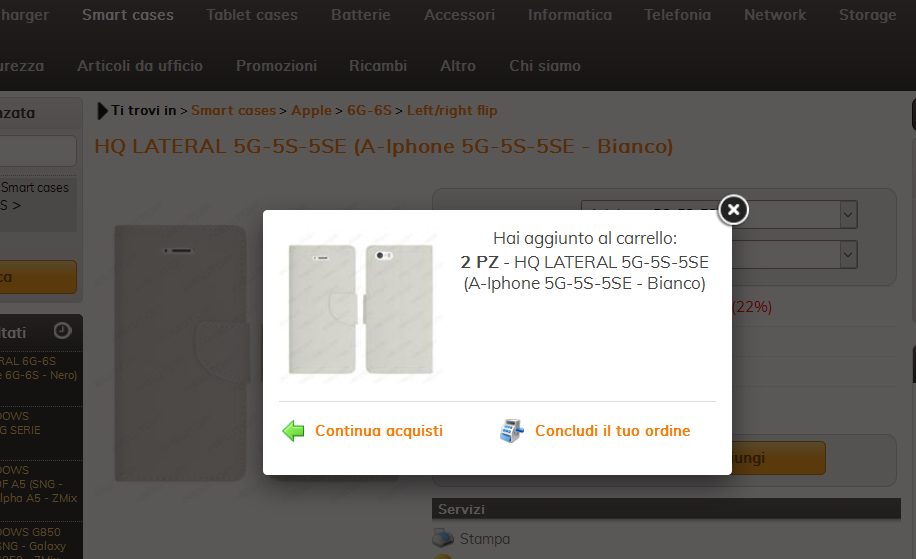Open the second product option dropdown arrow
Viewport: 916px width, 559px height.
pyautogui.click(x=848, y=255)
